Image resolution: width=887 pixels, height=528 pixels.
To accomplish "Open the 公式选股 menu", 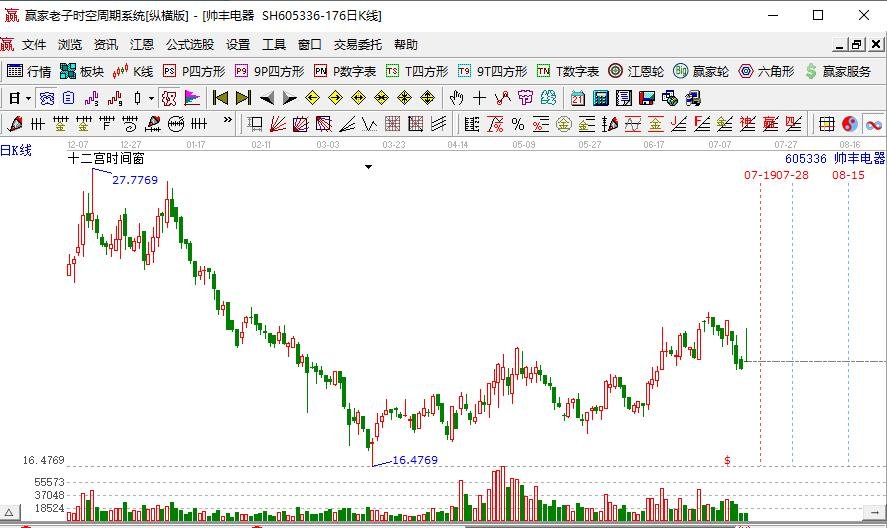I will pyautogui.click(x=190, y=45).
